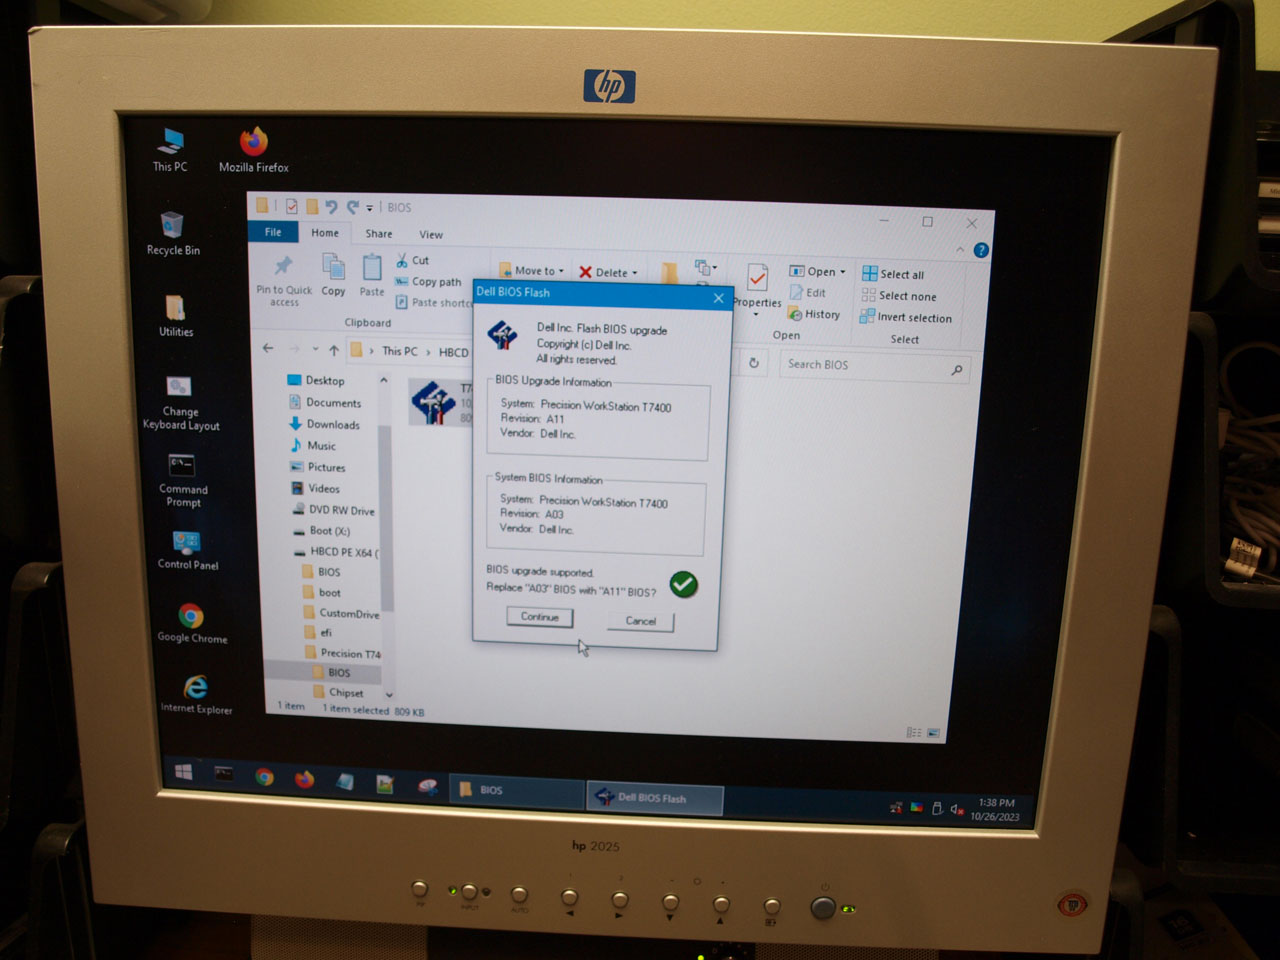Open Properties from the Explorer ribbon
1280x960 pixels.
coord(757,288)
